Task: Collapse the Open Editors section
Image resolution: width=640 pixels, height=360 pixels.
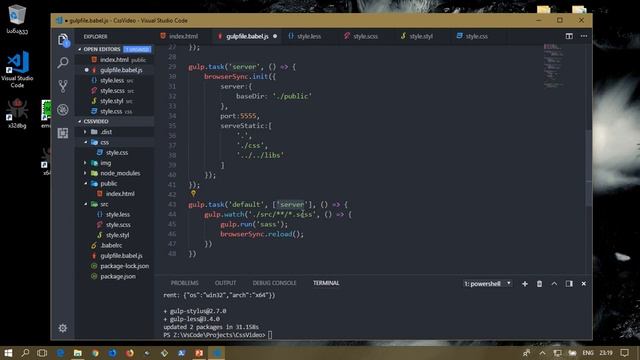Action: pos(102,49)
